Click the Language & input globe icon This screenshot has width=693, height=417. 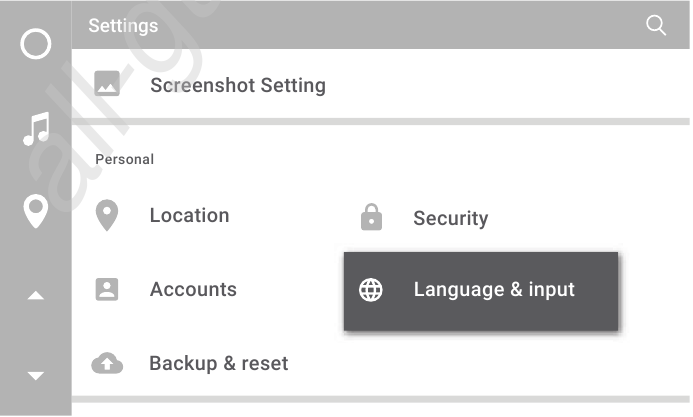tap(370, 290)
